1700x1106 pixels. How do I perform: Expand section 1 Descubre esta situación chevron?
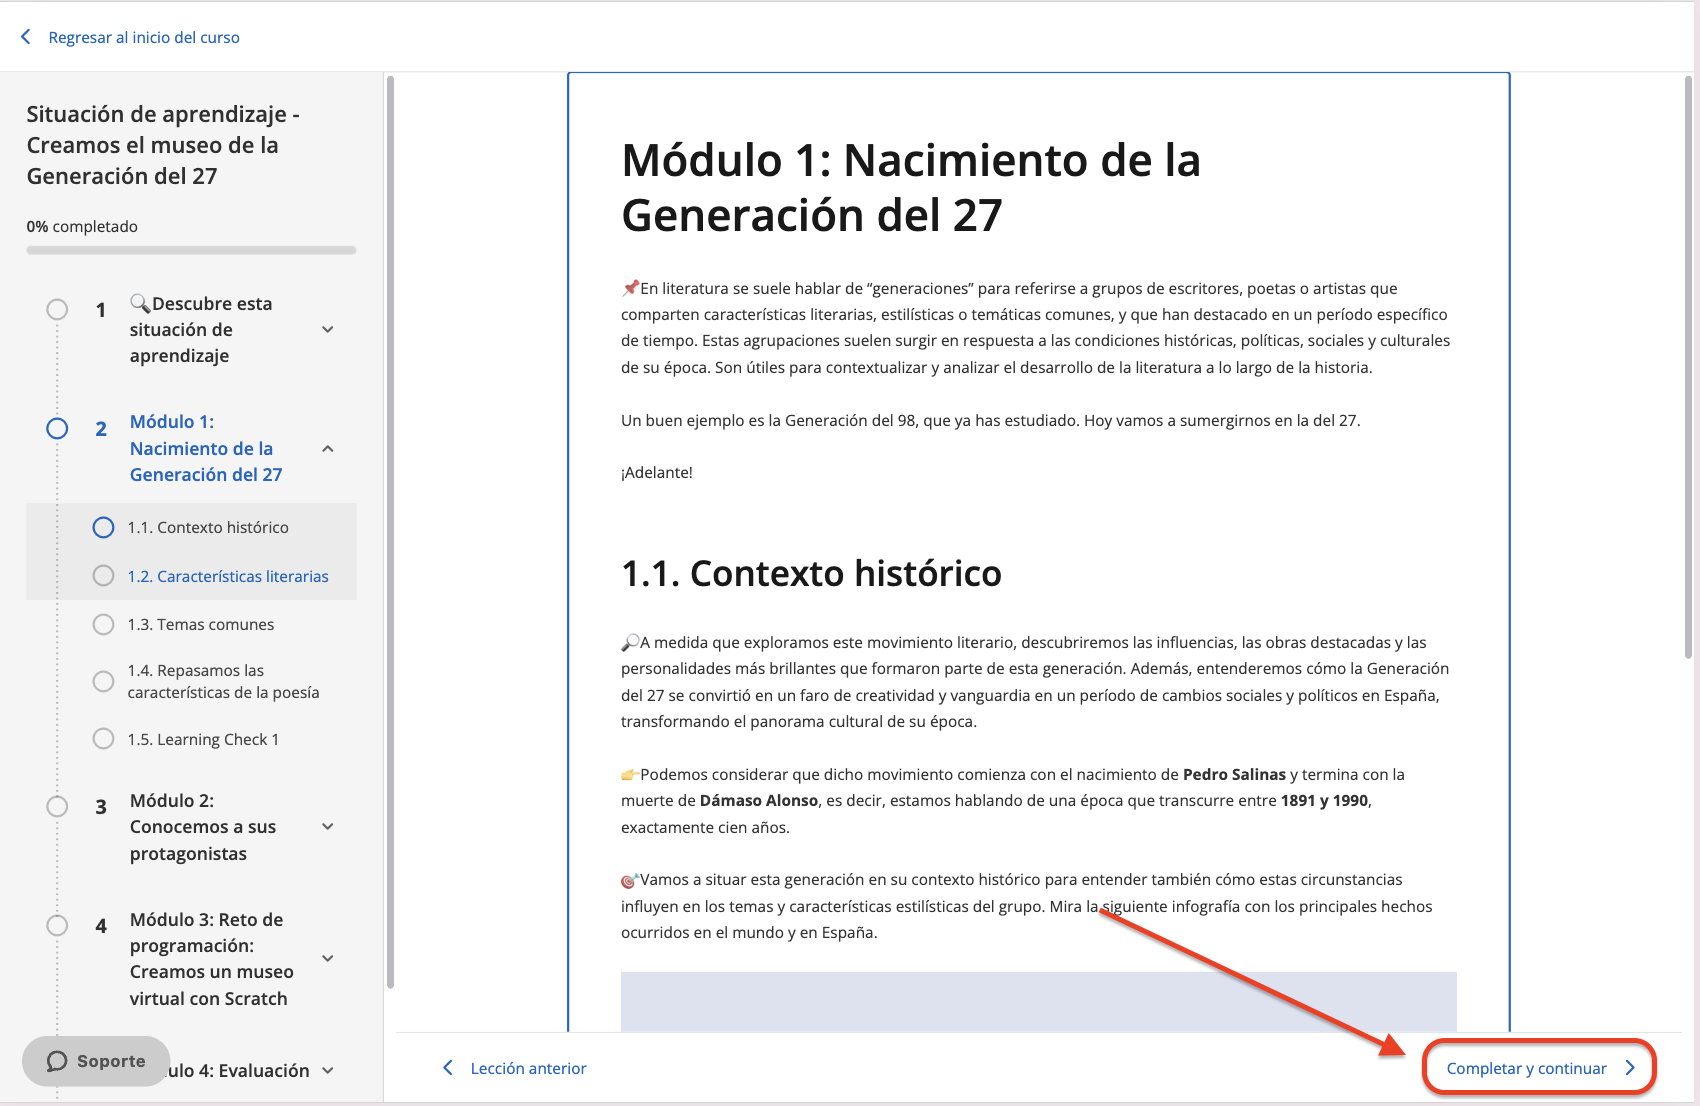328,330
